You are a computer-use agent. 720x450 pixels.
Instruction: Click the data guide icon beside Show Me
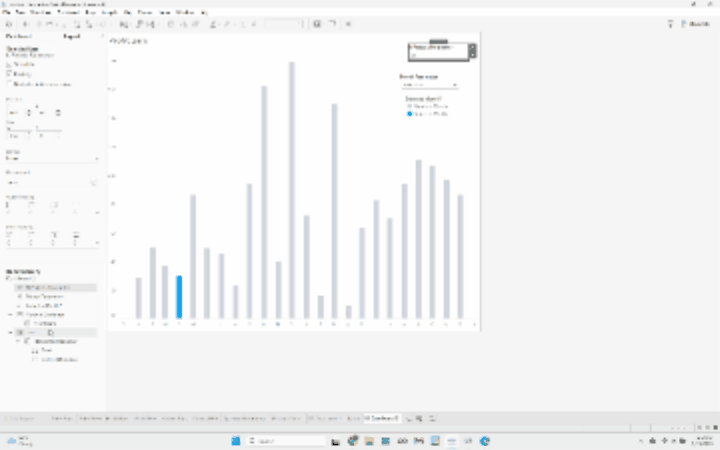click(x=670, y=24)
